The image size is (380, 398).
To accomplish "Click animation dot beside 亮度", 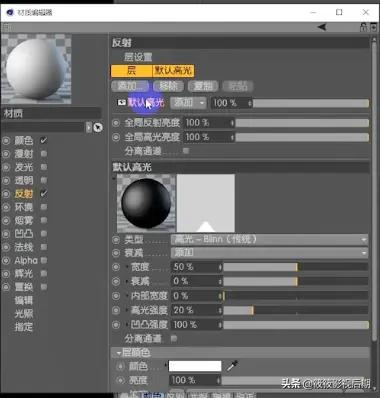I will click(120, 380).
